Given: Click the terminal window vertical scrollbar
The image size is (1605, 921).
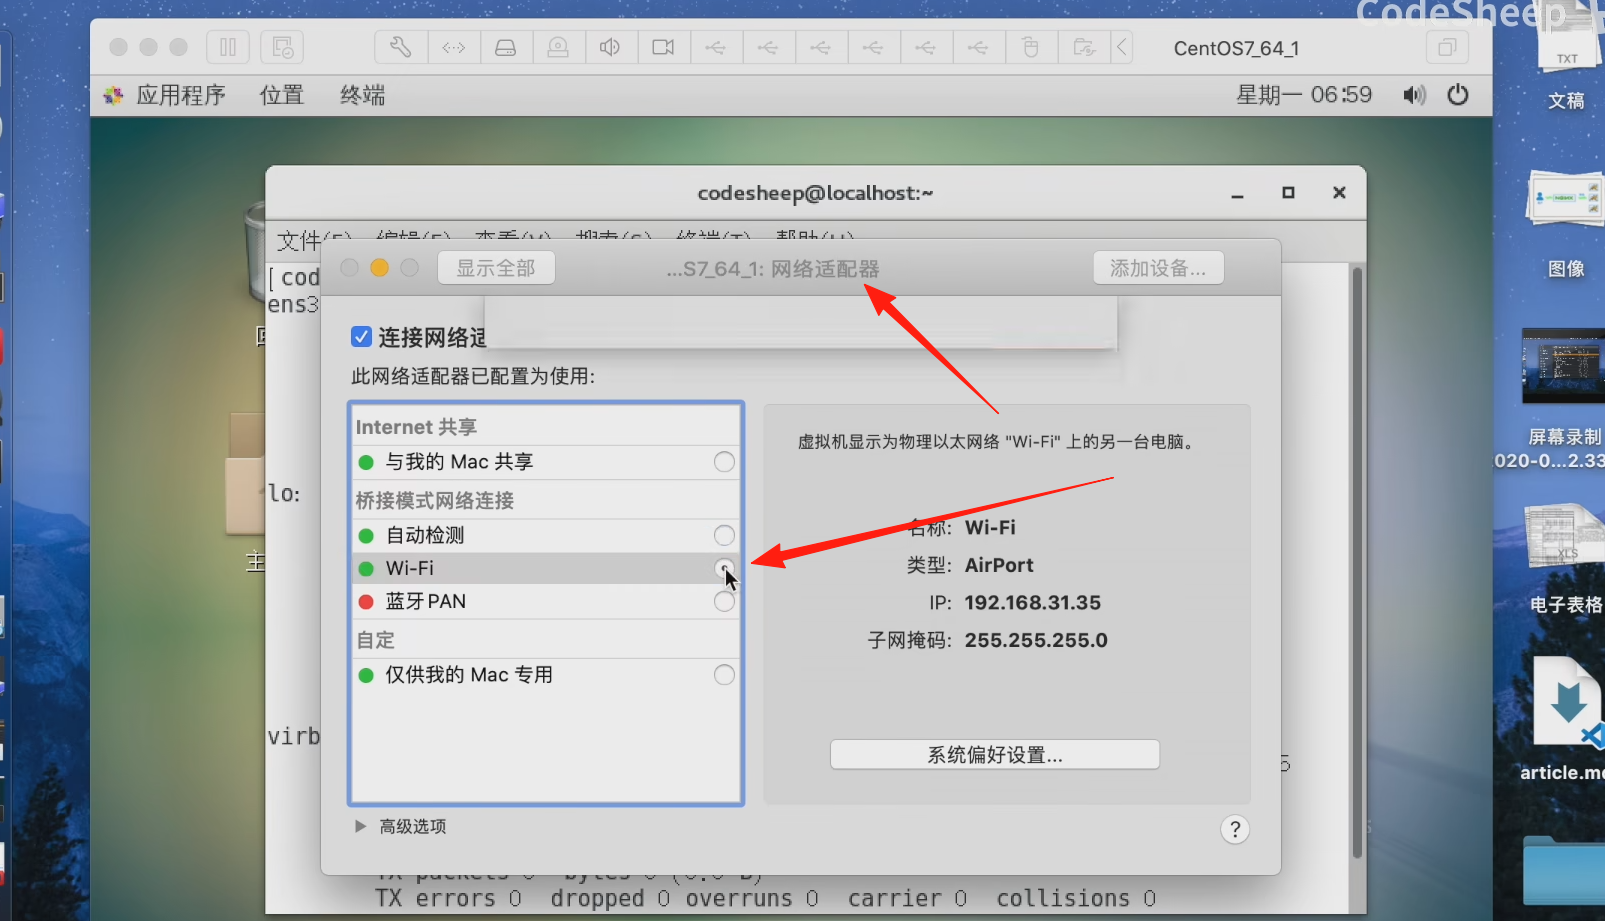Looking at the screenshot, I should [1357, 560].
